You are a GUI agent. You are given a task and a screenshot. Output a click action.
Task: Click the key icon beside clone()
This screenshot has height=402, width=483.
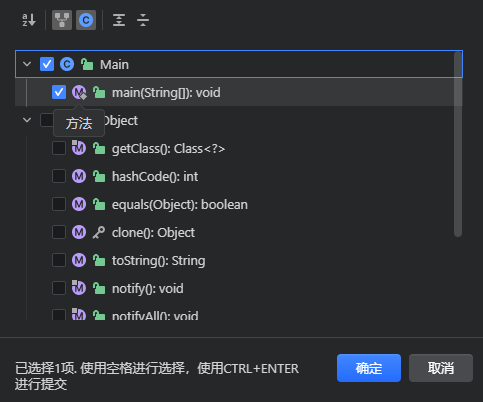coord(99,232)
